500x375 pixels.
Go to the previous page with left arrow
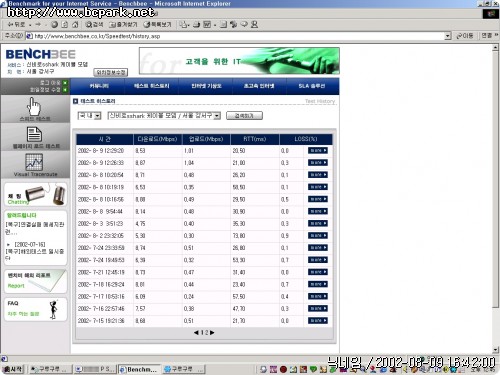pos(196,333)
